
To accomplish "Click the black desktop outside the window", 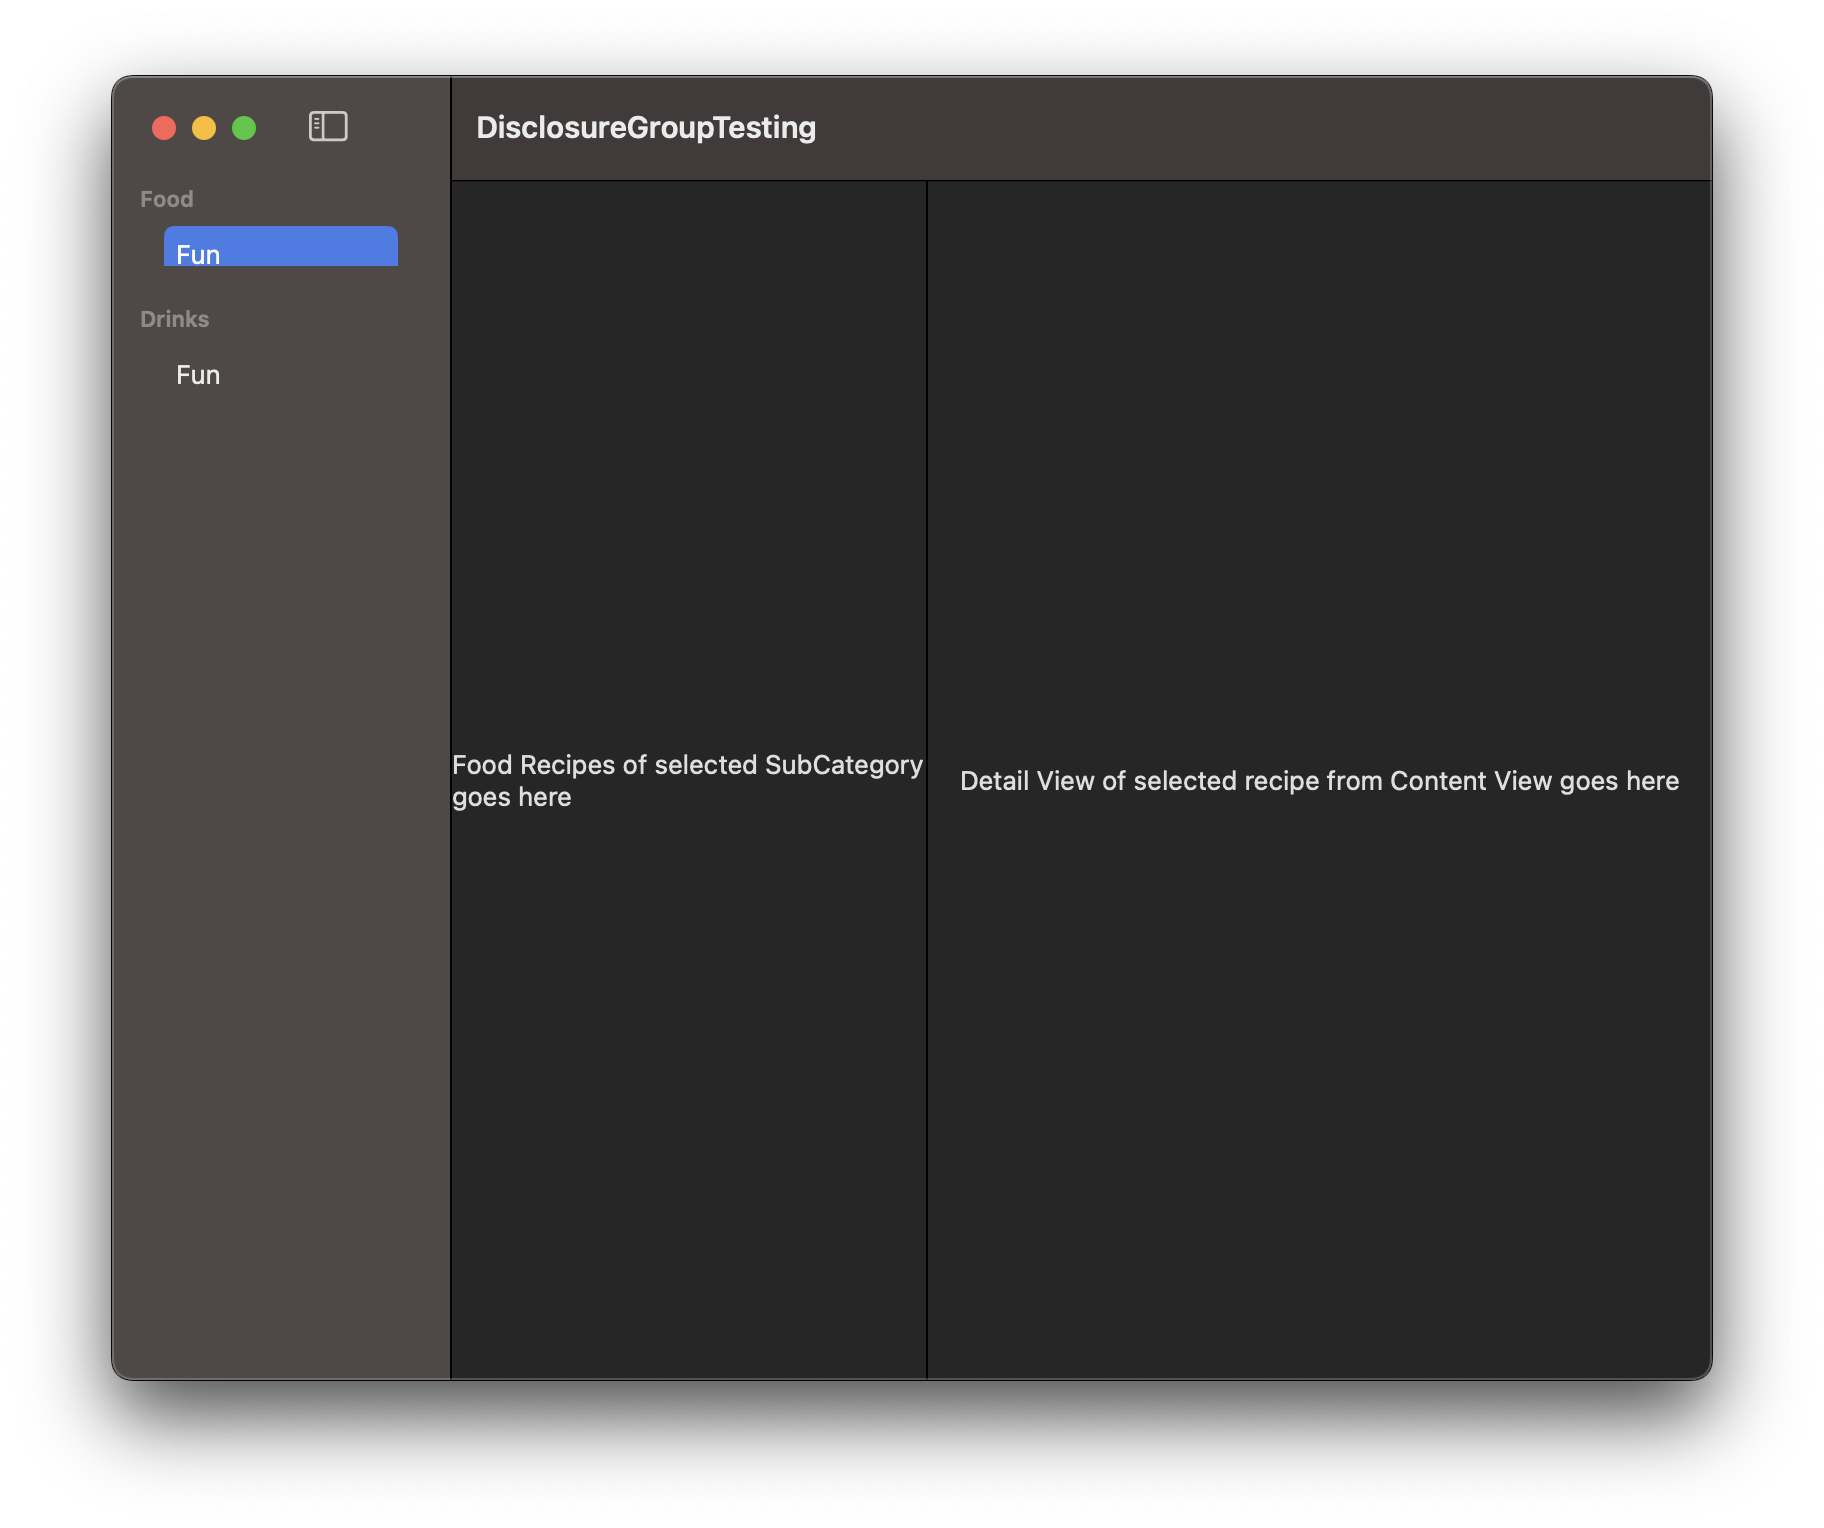I will point(900,1460).
